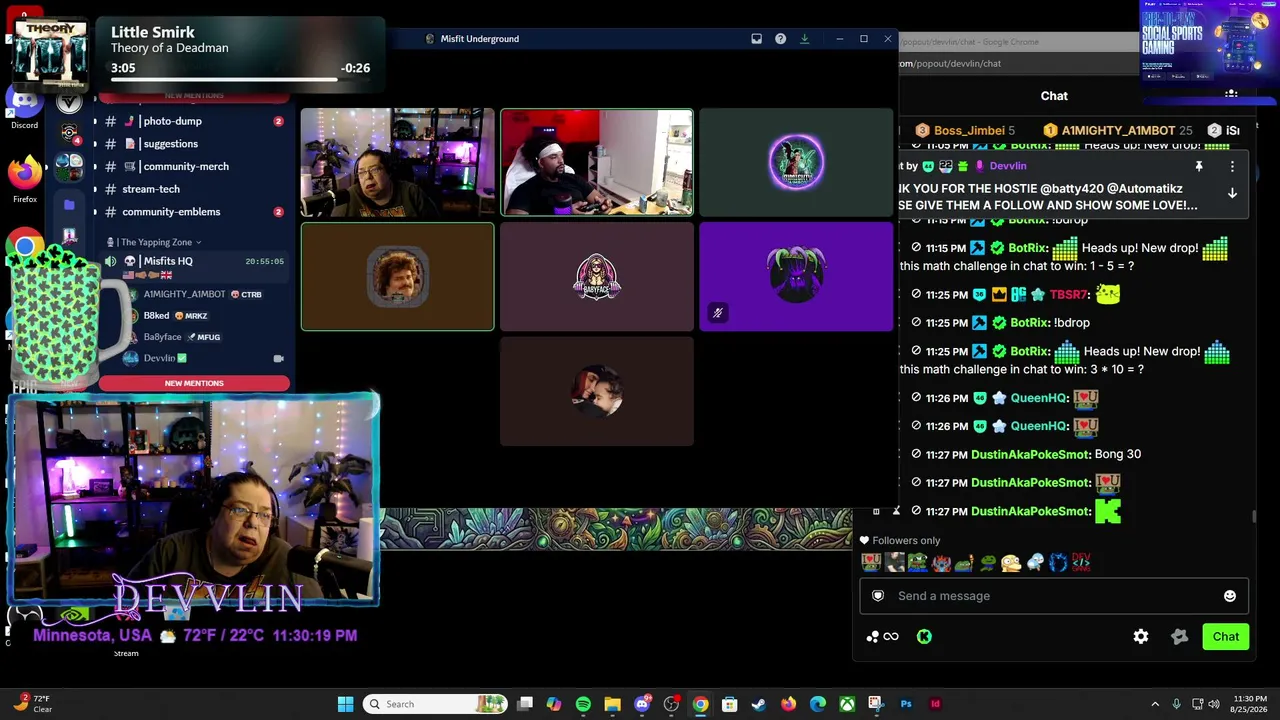Click the muted microphone icon on purple tile

(x=717, y=313)
